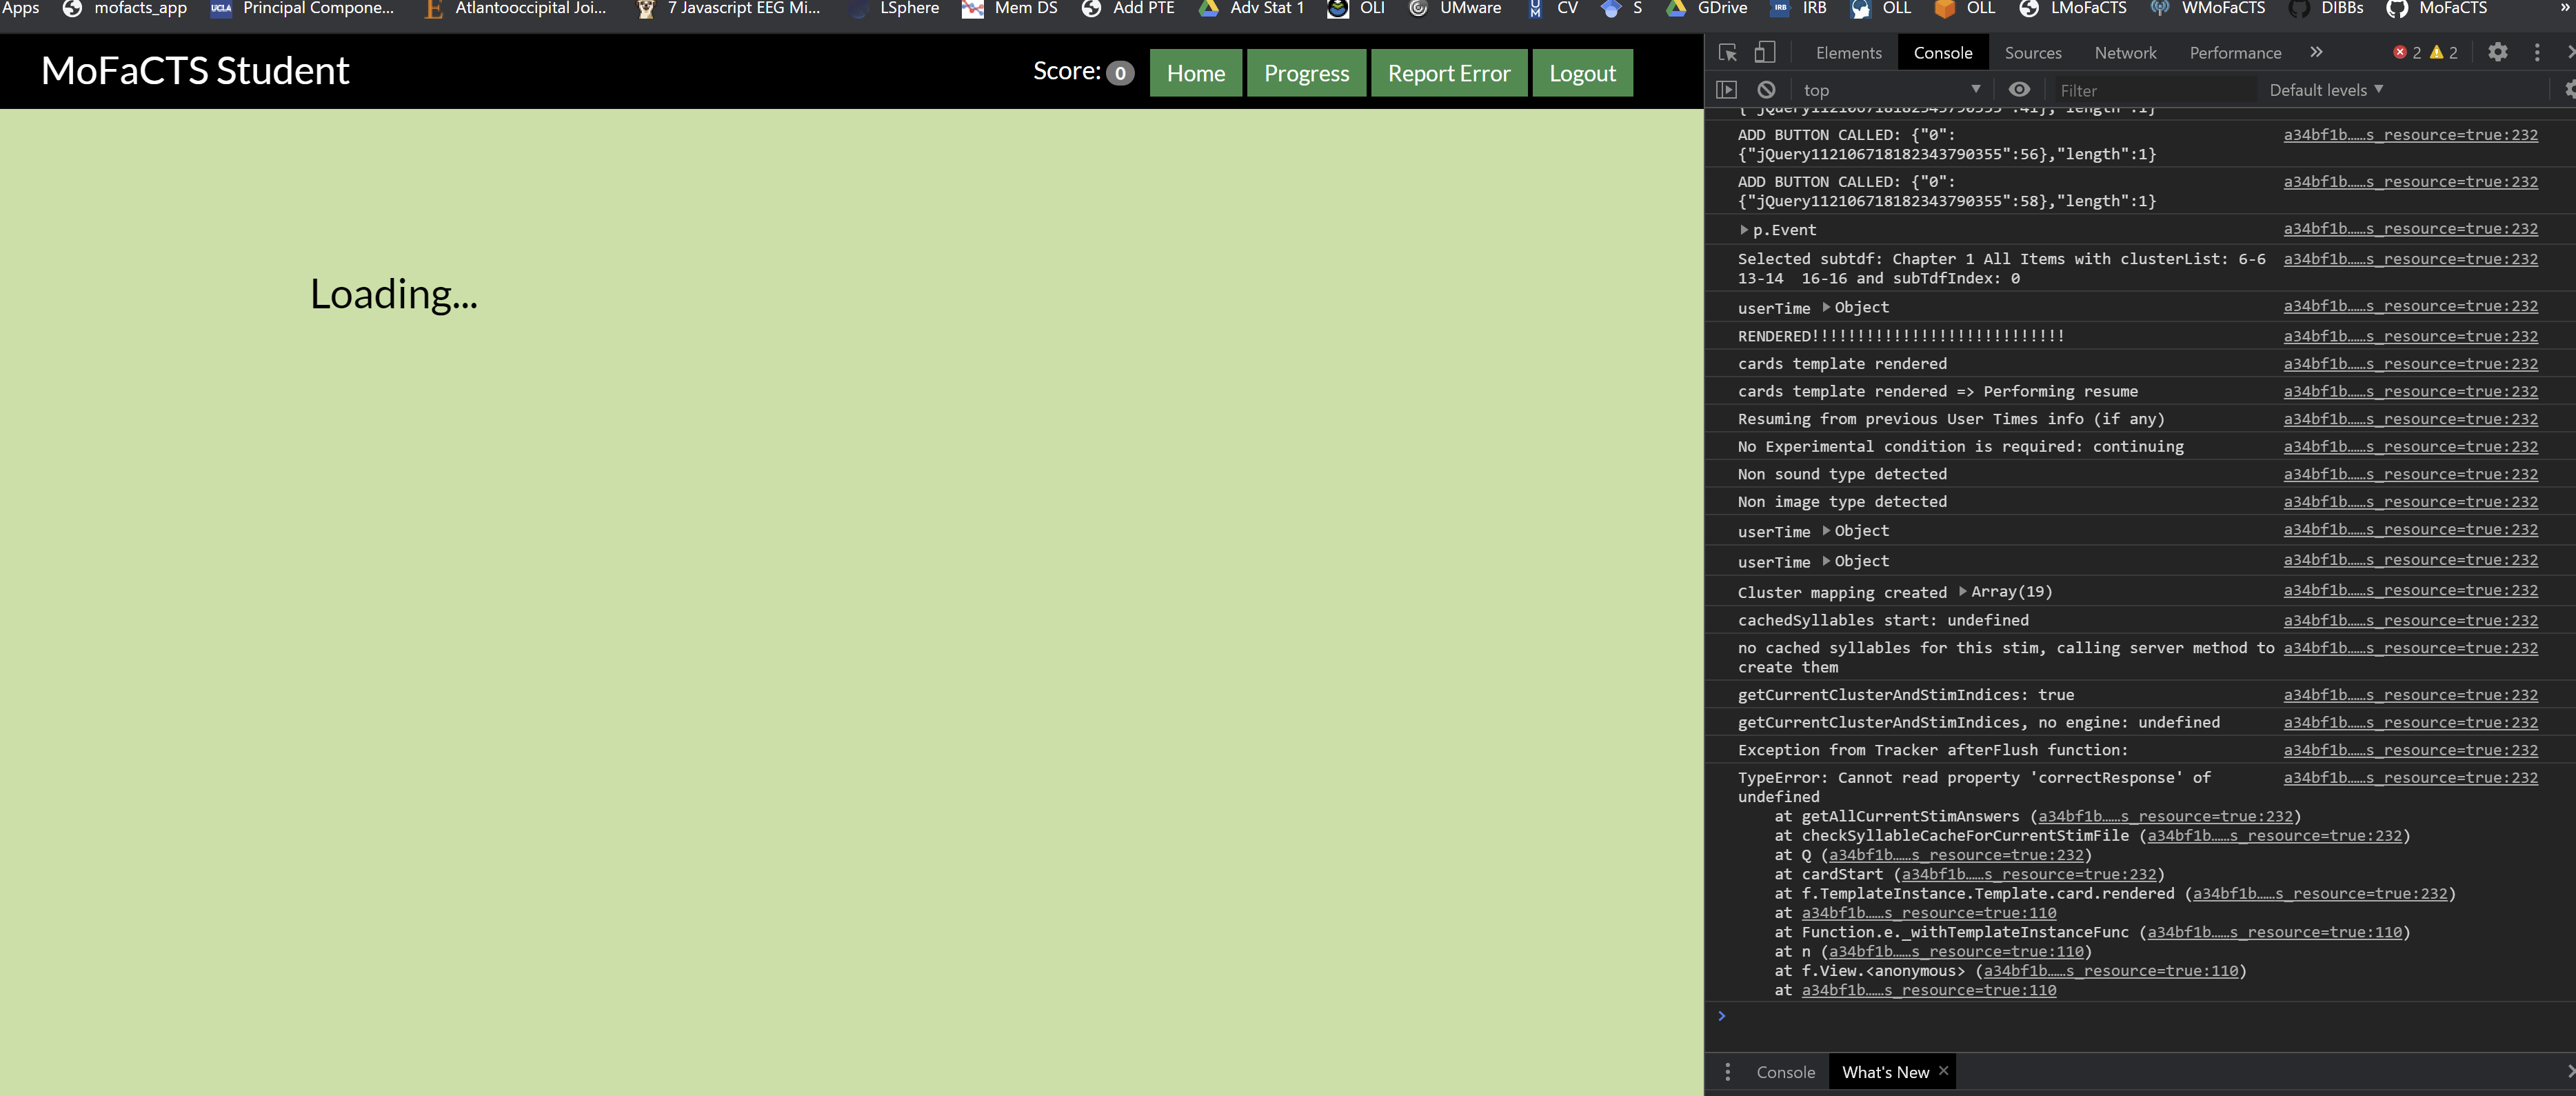Viewport: 2576px width, 1096px height.
Task: Open the three-dot DevTools customize menu
Action: 2538,52
